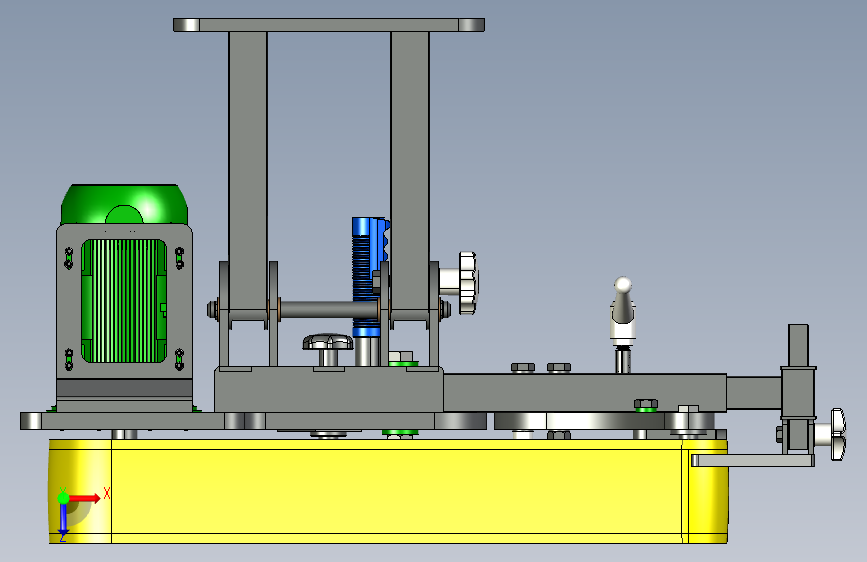Pick the hex nut with green washer on arm
Viewport: 867px width, 562px height.
coord(645,405)
